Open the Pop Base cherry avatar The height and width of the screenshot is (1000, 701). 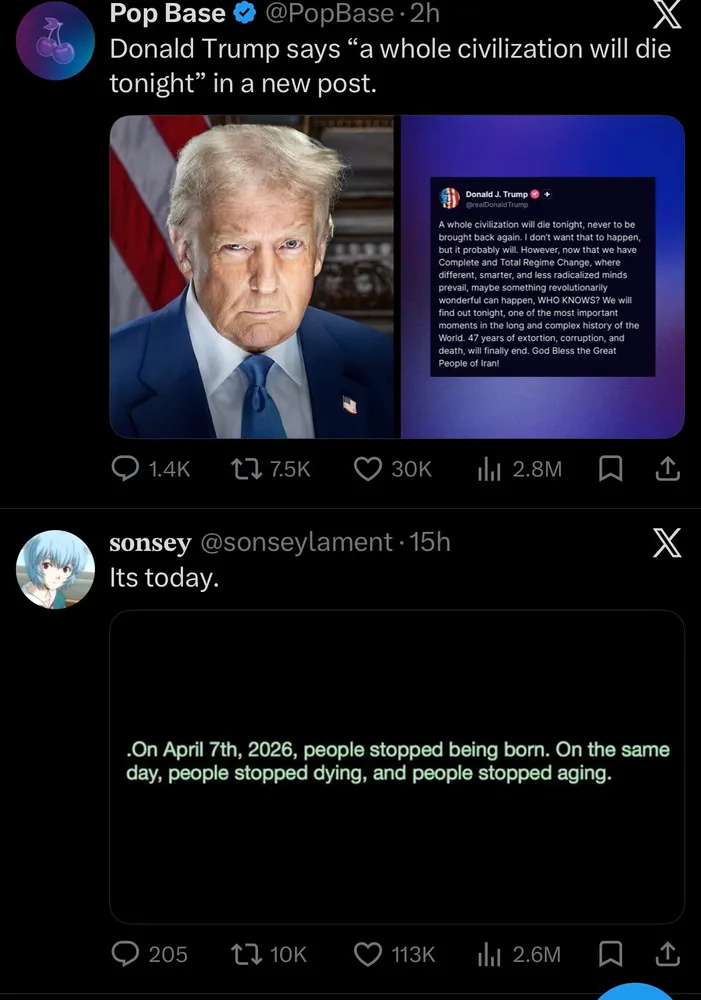(x=55, y=40)
